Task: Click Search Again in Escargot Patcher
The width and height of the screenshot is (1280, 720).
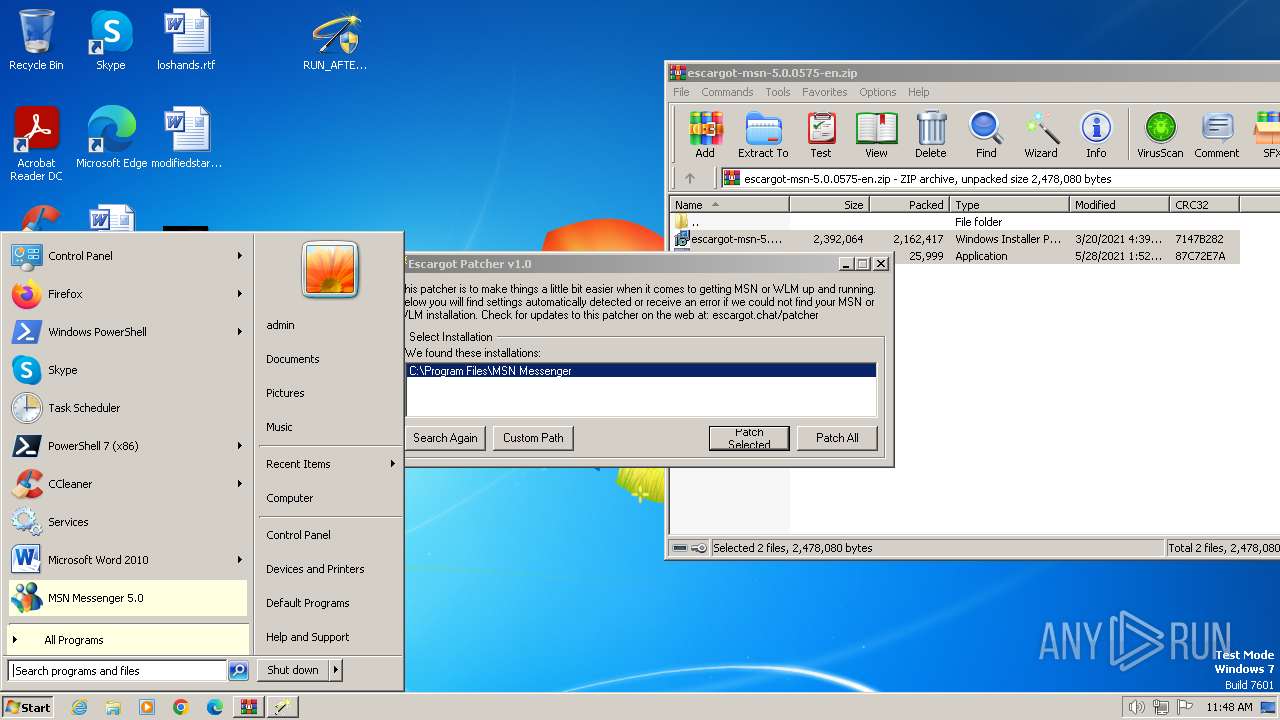Action: [x=445, y=438]
